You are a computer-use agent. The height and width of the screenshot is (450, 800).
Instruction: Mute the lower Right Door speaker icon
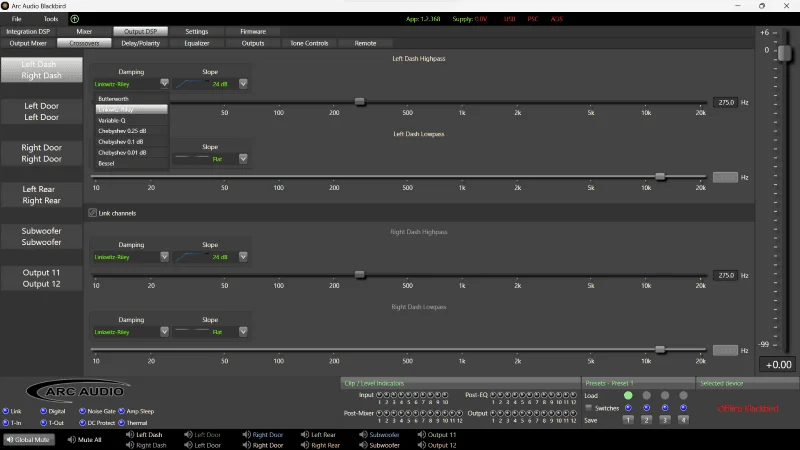pyautogui.click(x=246, y=445)
